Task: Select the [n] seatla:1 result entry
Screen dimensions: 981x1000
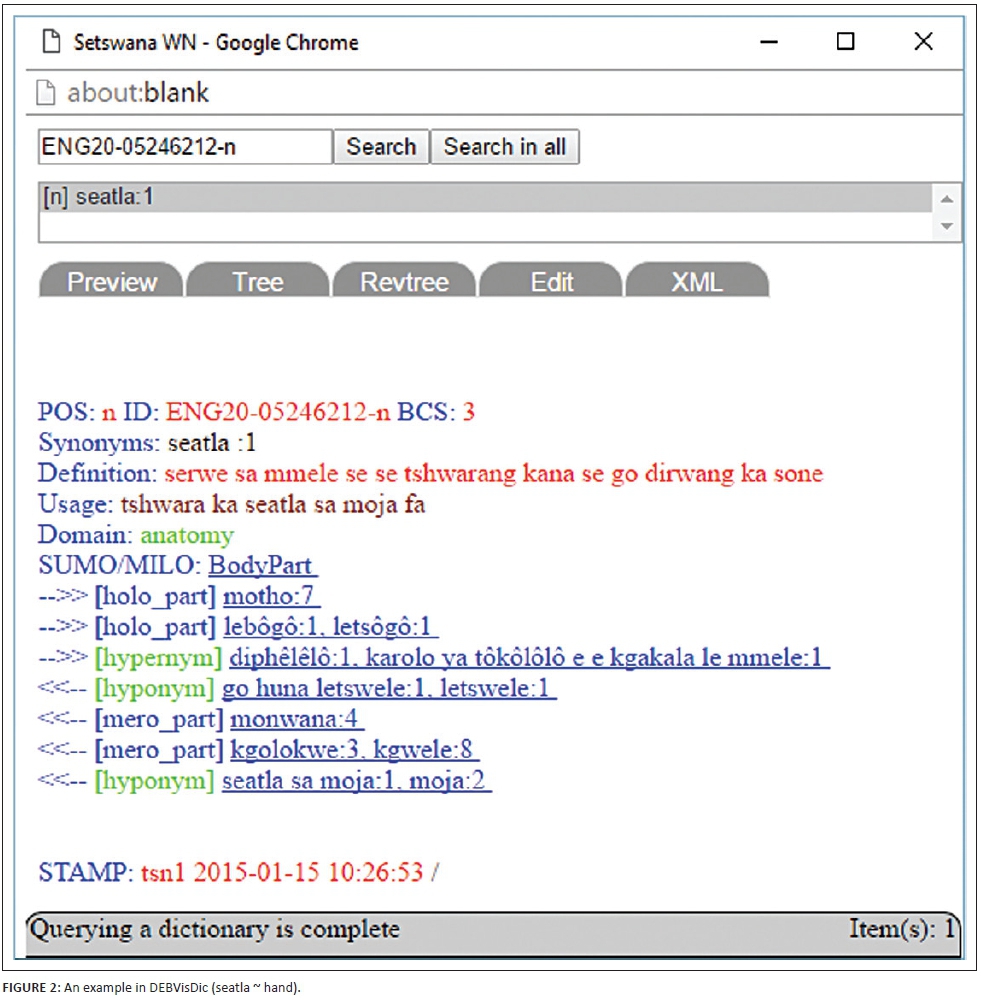Action: [x=99, y=197]
